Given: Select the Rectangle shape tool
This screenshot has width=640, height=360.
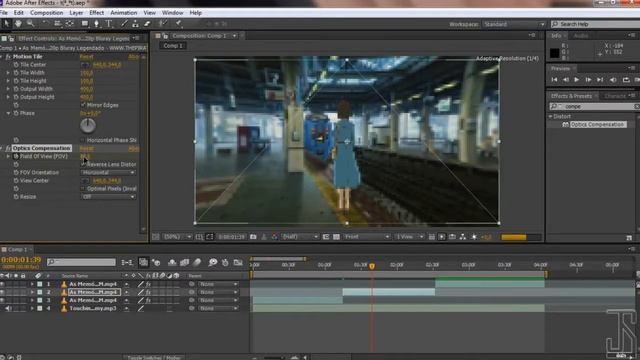Looking at the screenshot, I should (x=84, y=24).
